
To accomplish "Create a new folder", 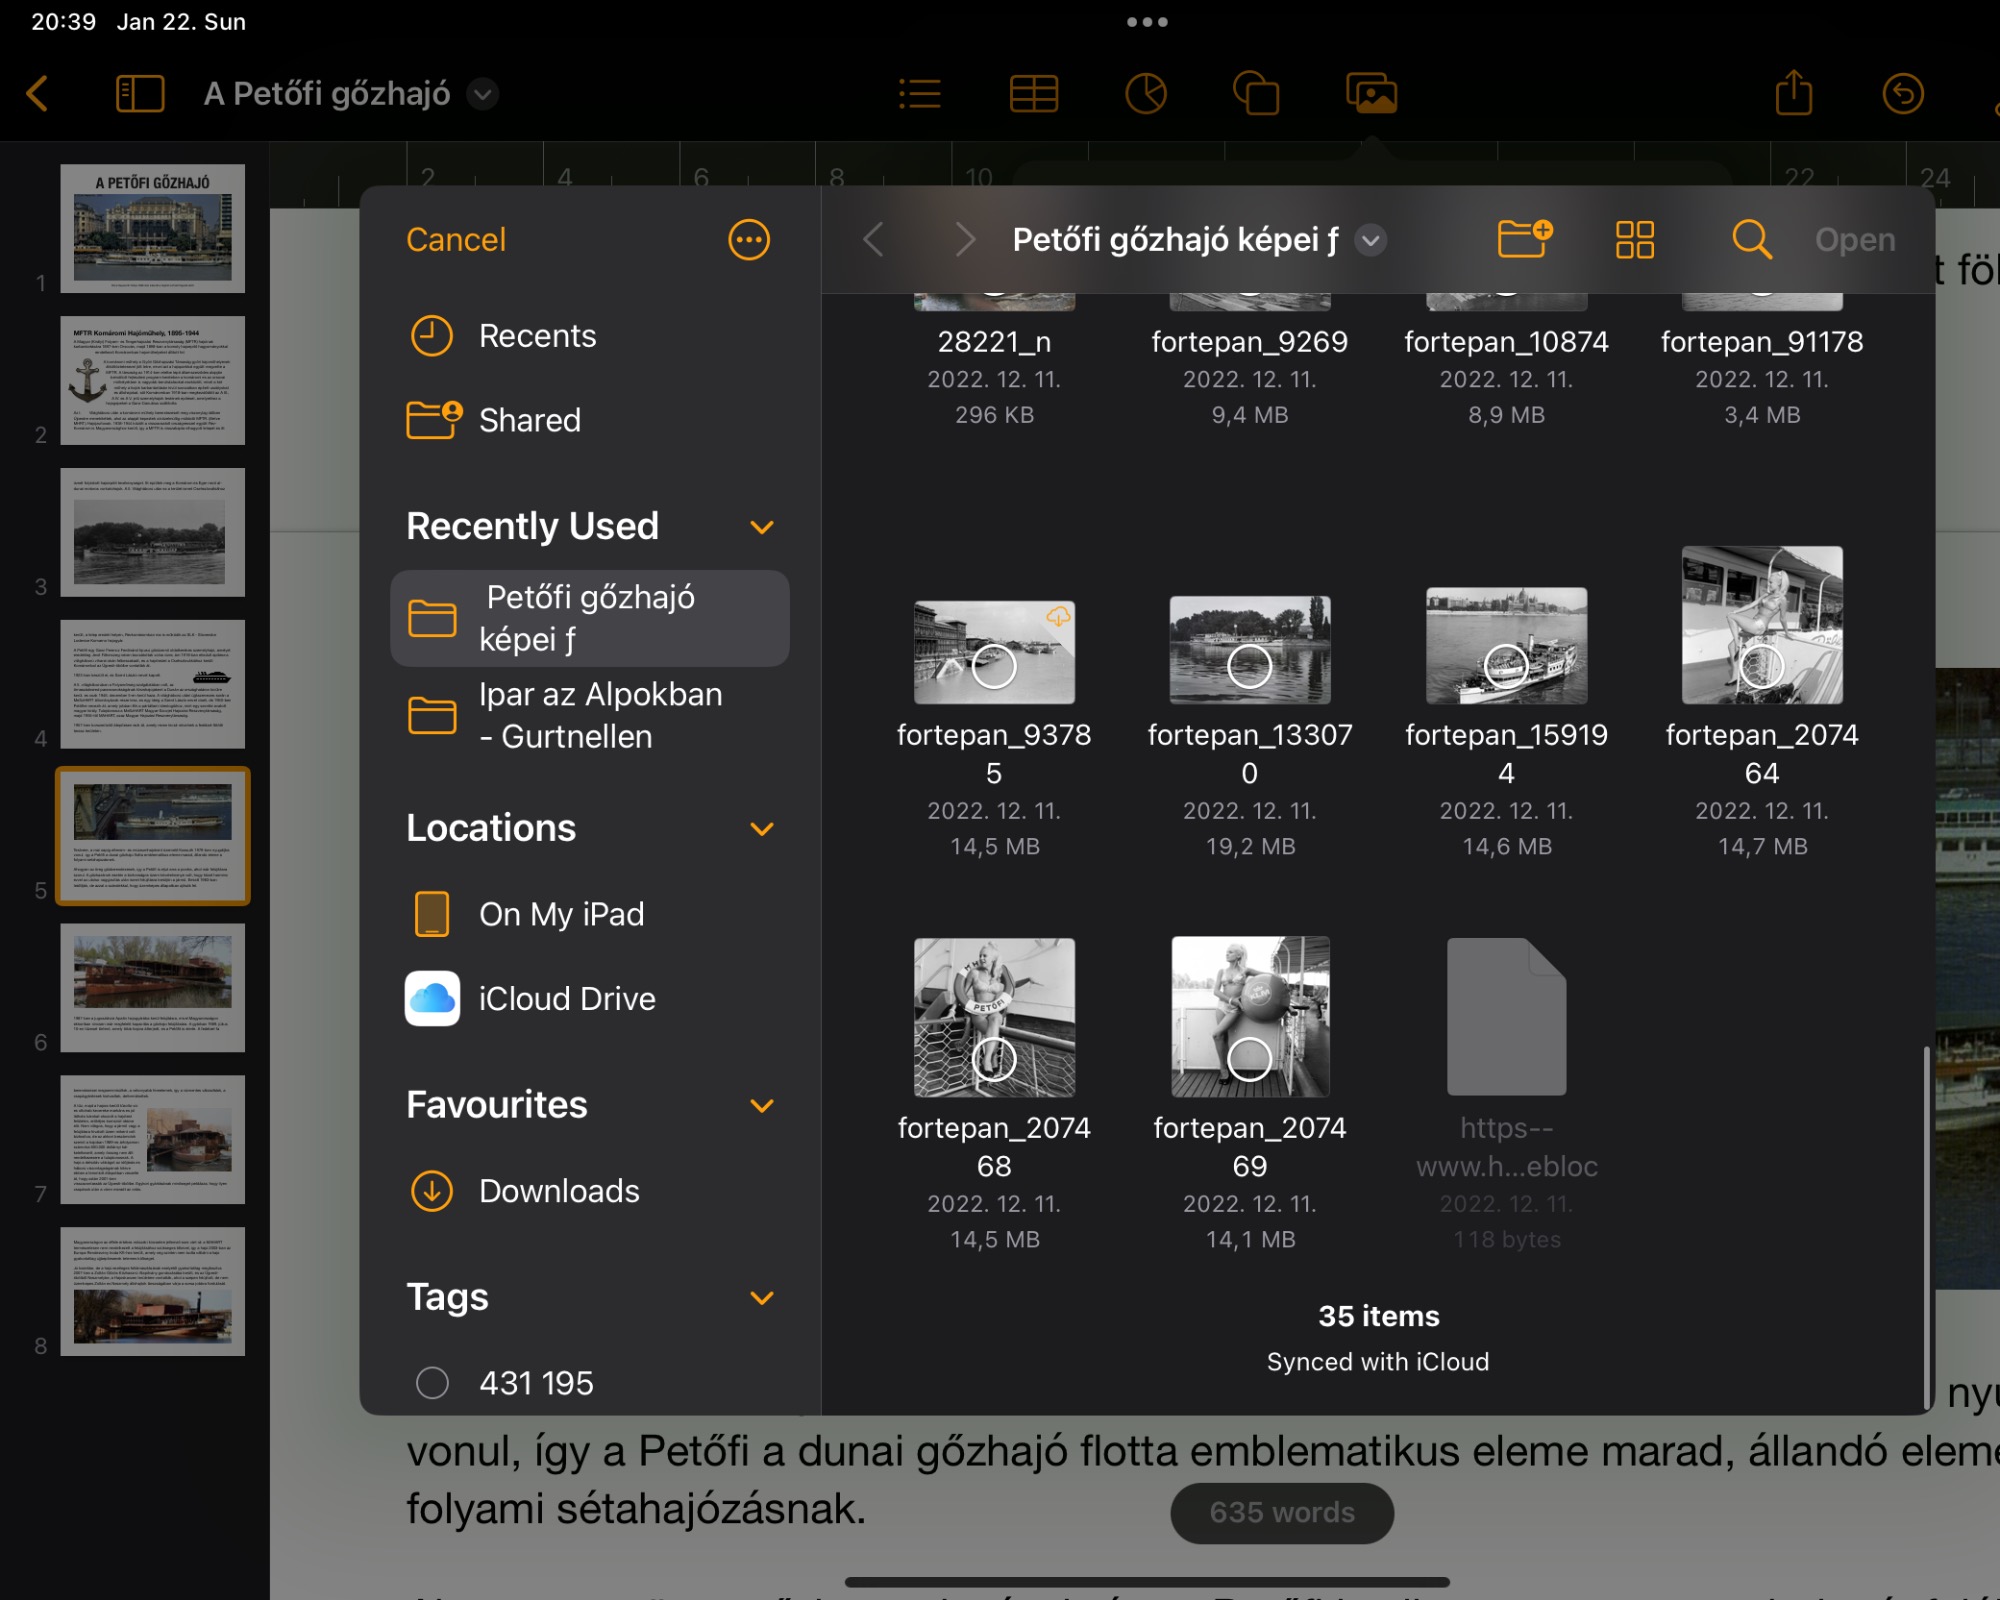I will click(x=1525, y=240).
